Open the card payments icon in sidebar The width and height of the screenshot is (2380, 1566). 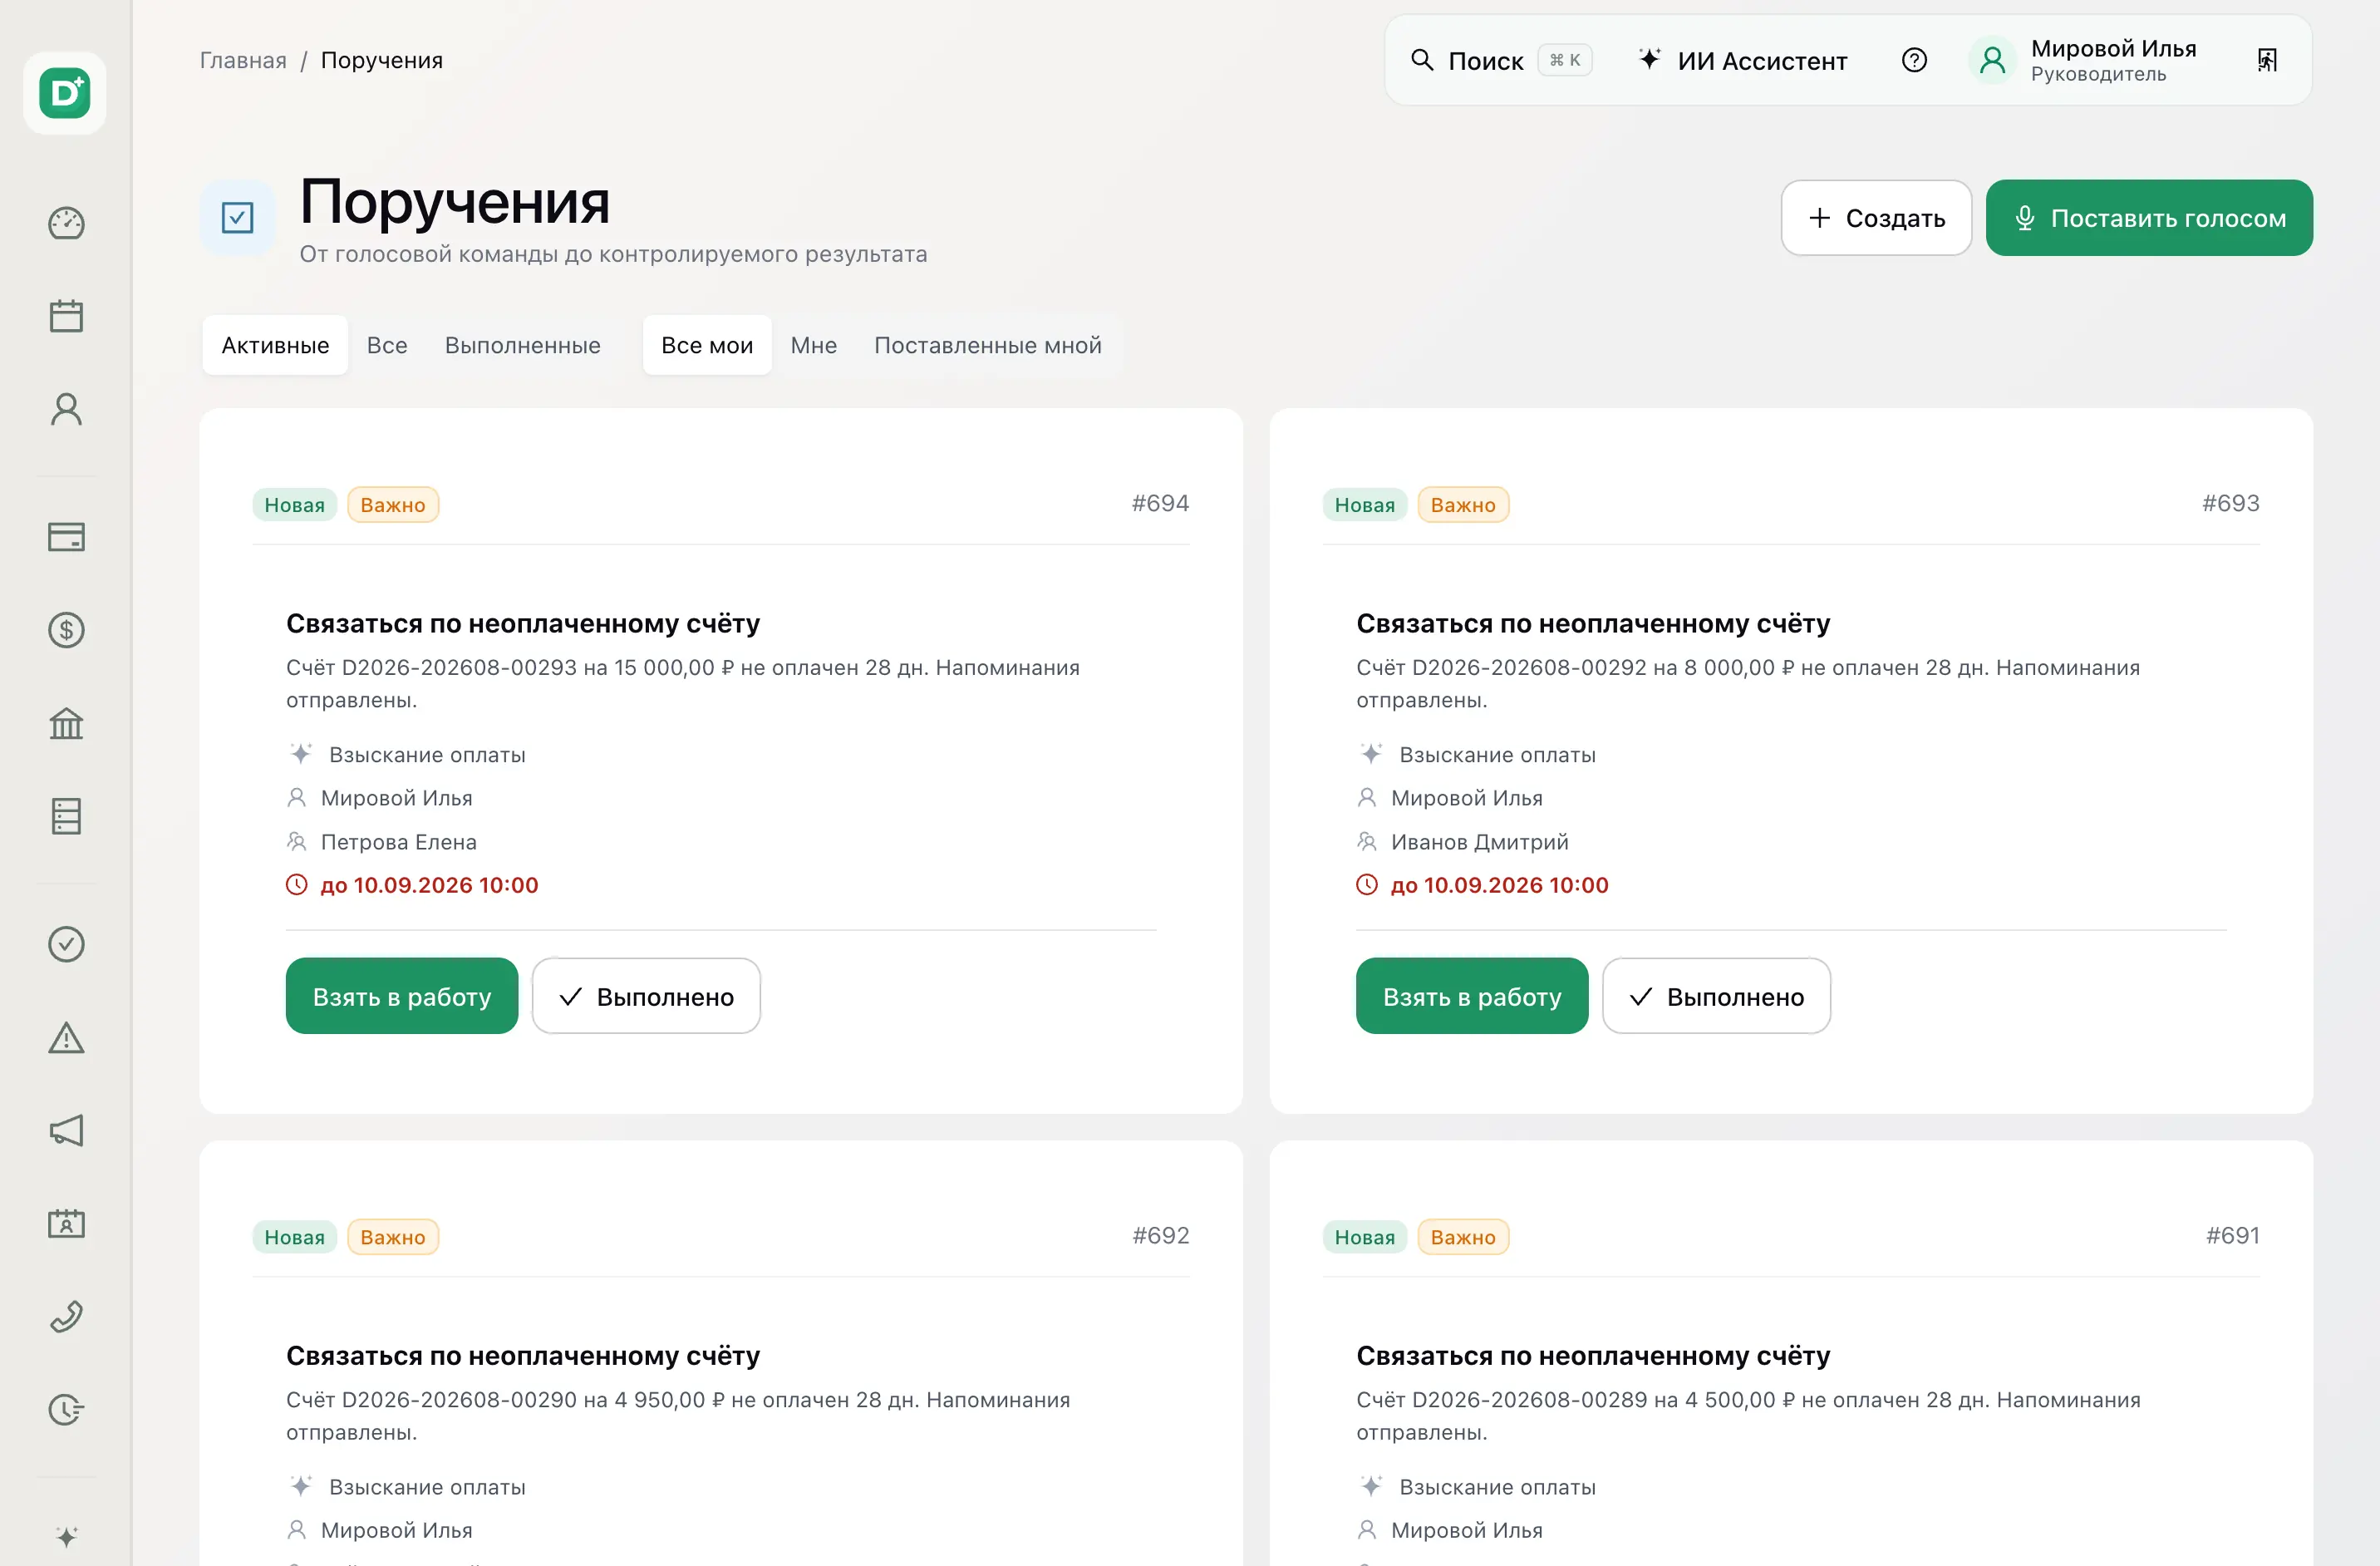coord(66,537)
